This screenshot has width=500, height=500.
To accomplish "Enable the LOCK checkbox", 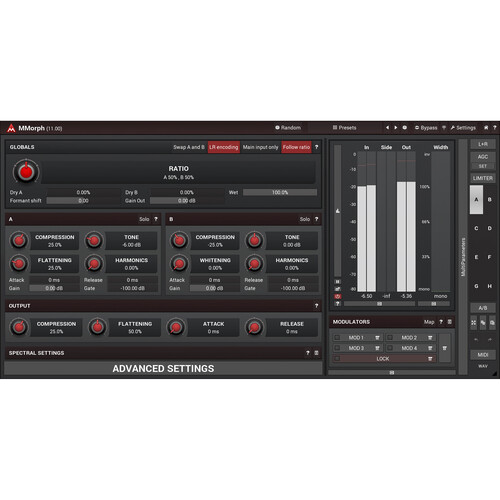I will tap(337, 359).
